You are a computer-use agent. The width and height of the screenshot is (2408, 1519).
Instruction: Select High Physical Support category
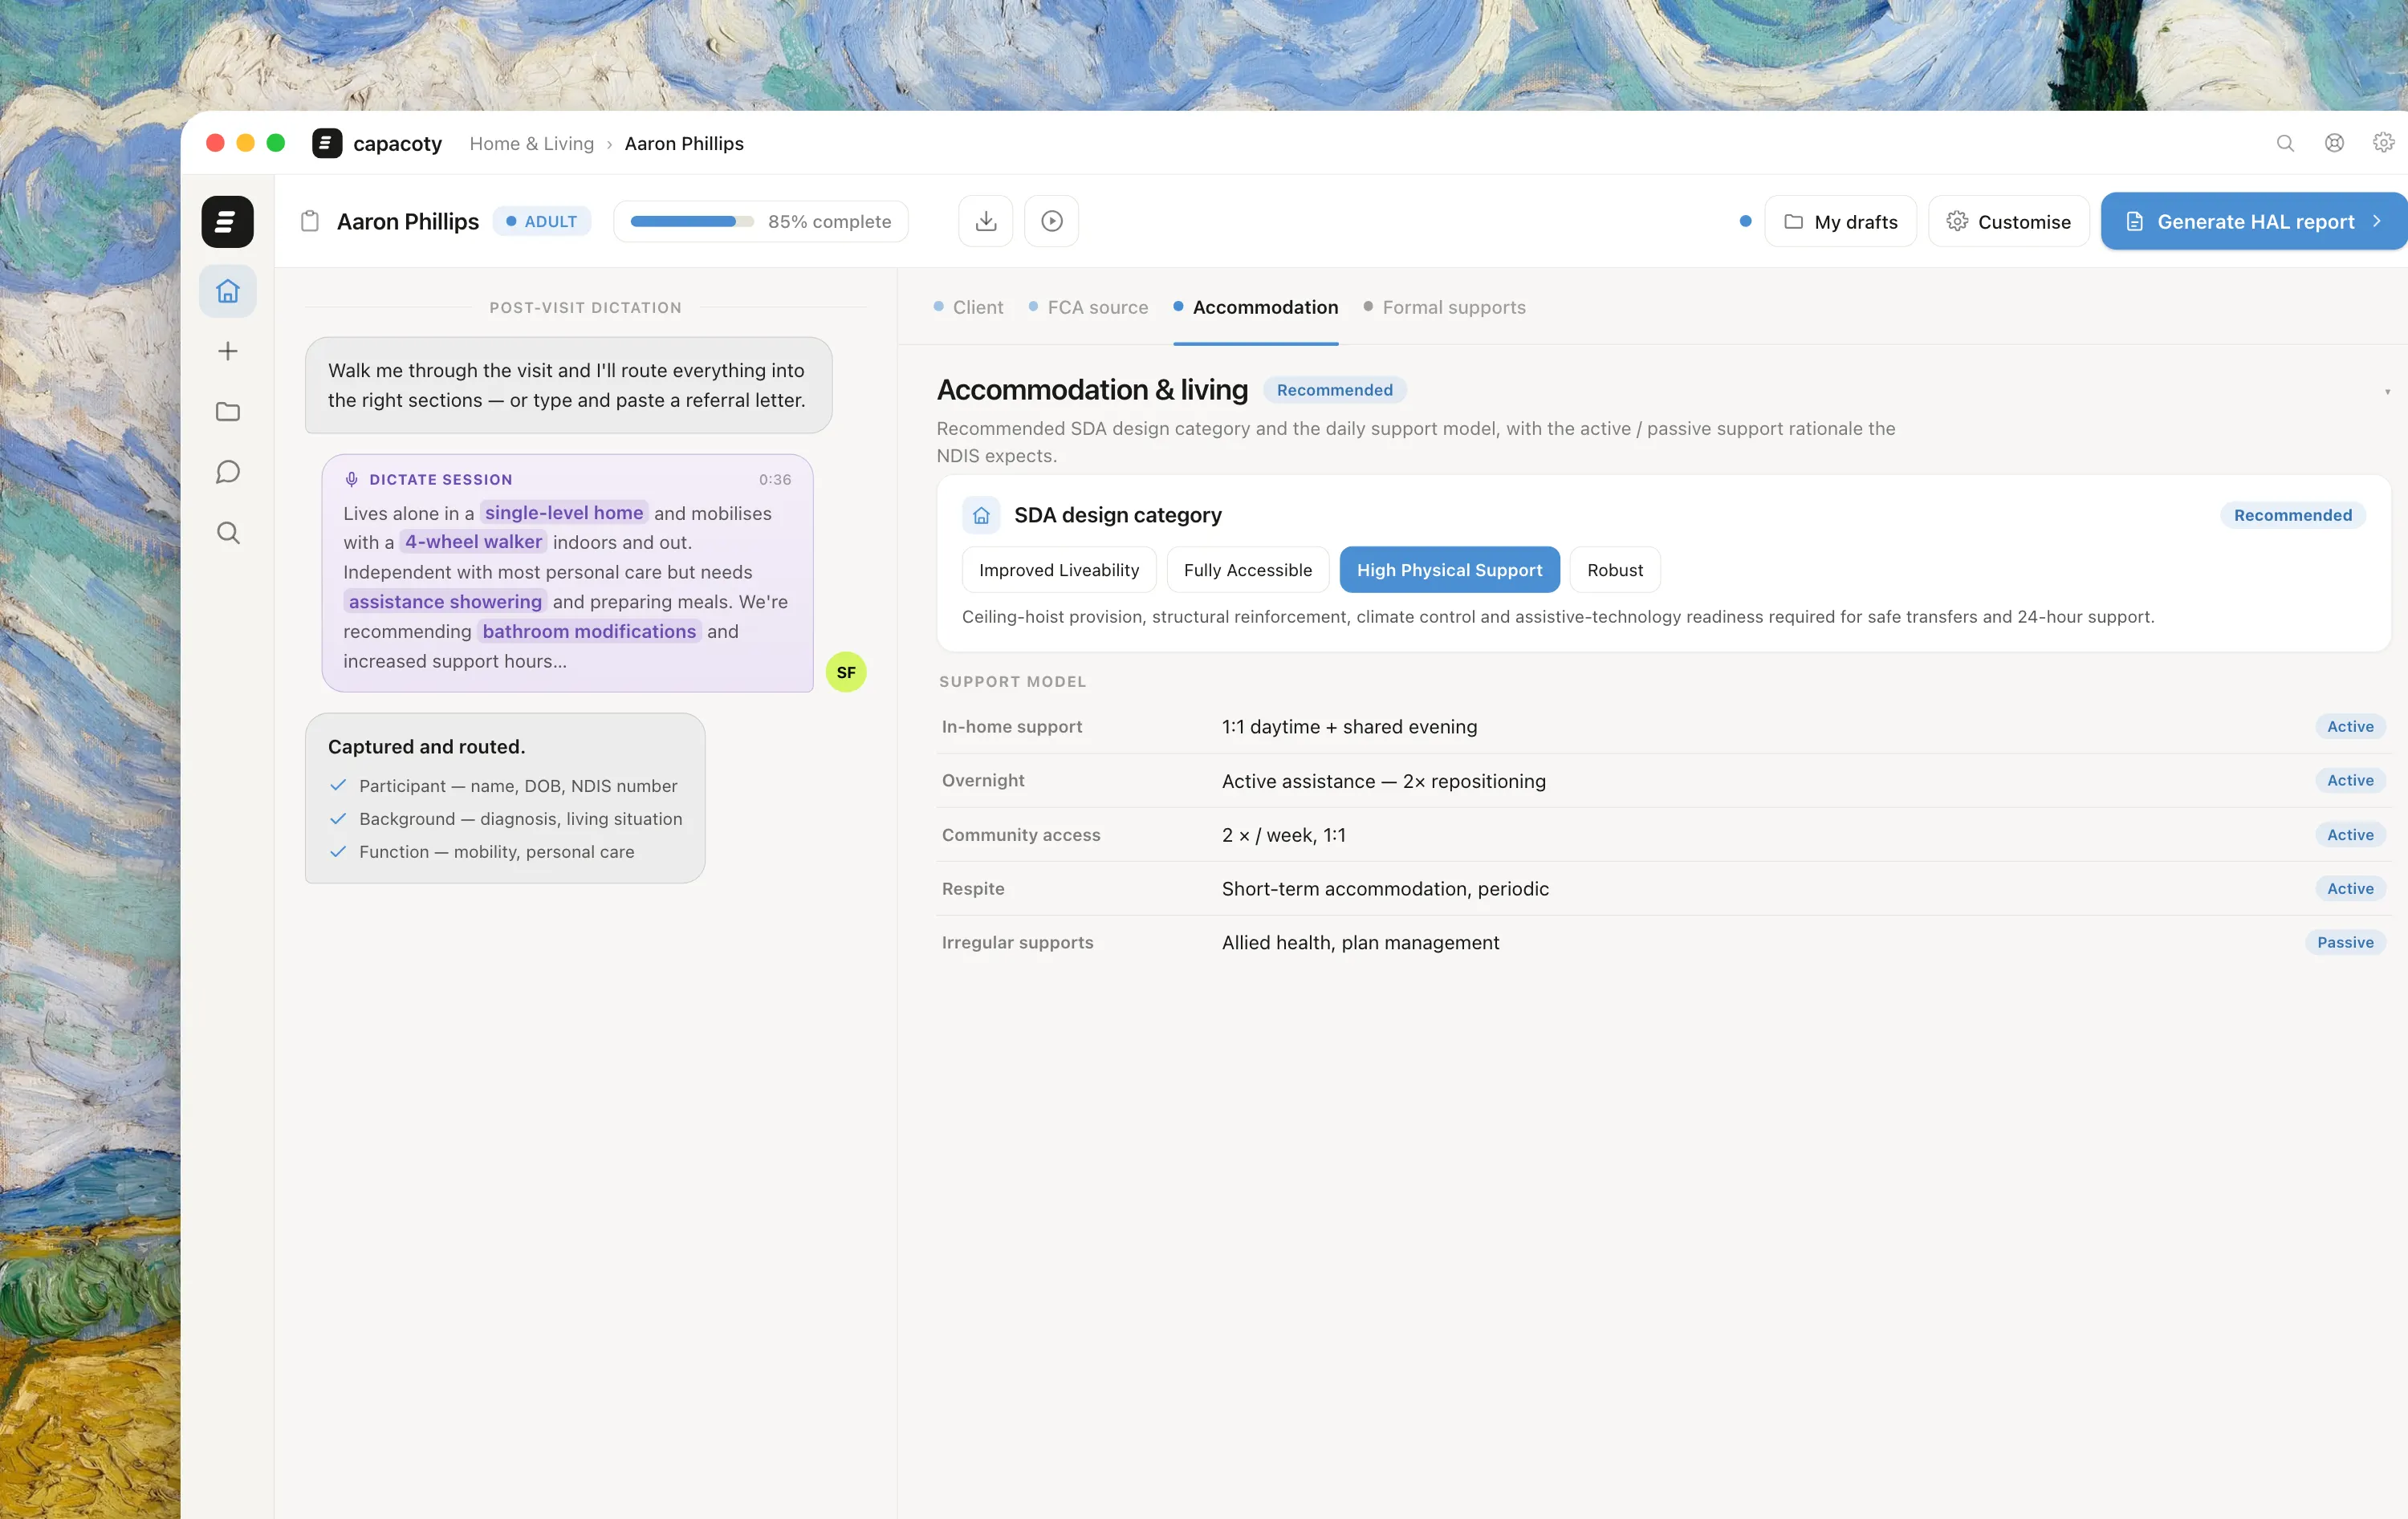1450,570
